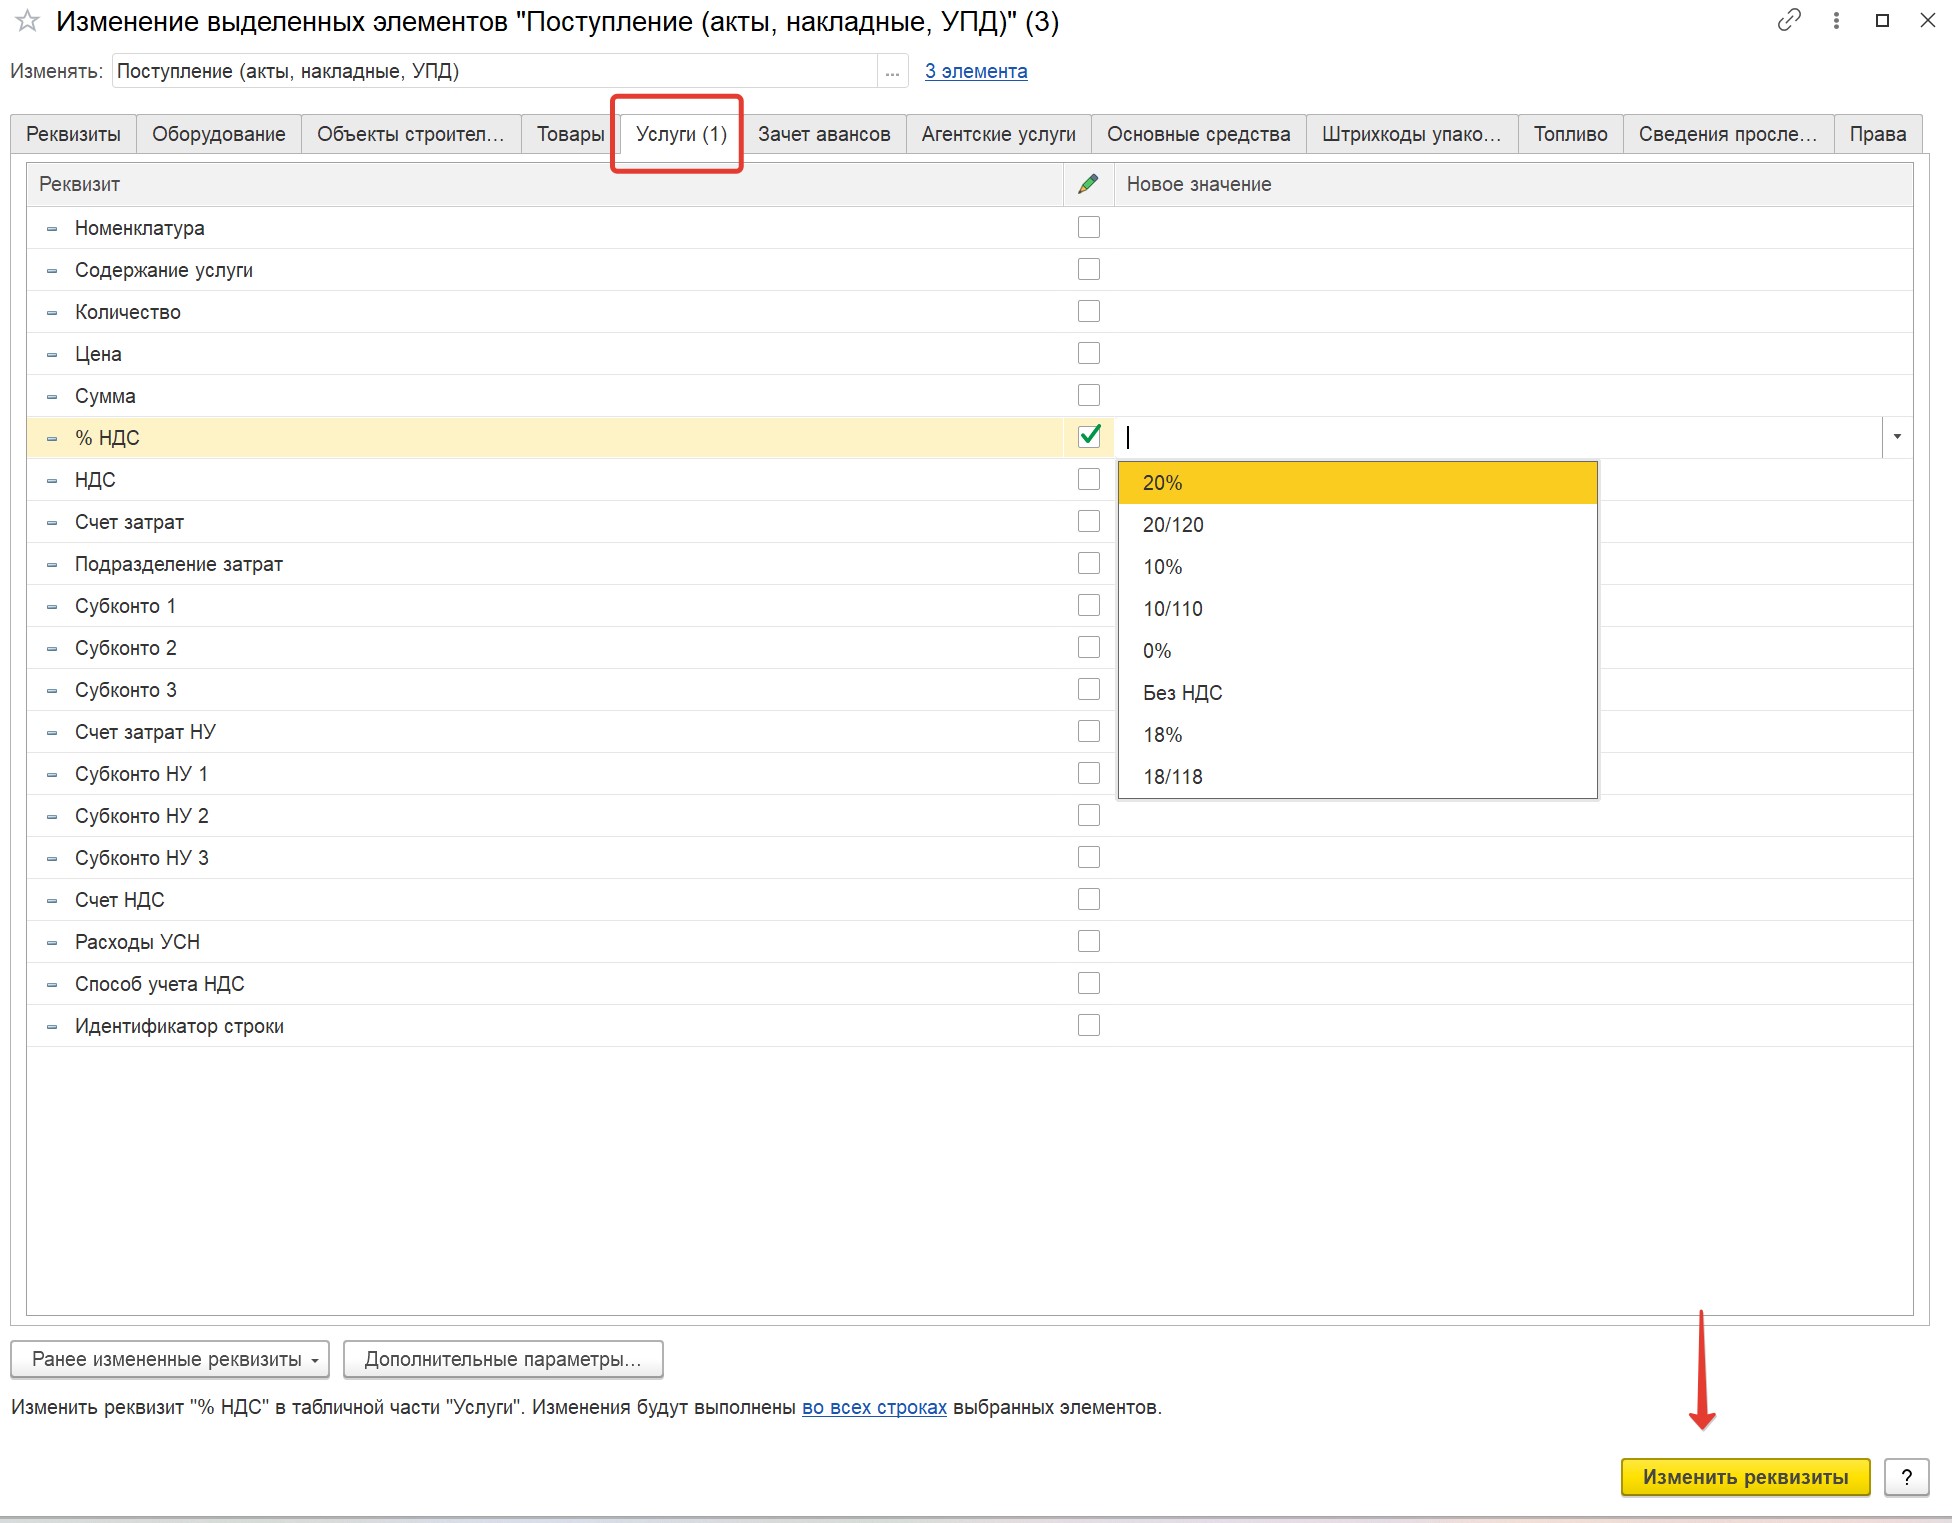Select the Услуги (1) tab

tap(681, 134)
